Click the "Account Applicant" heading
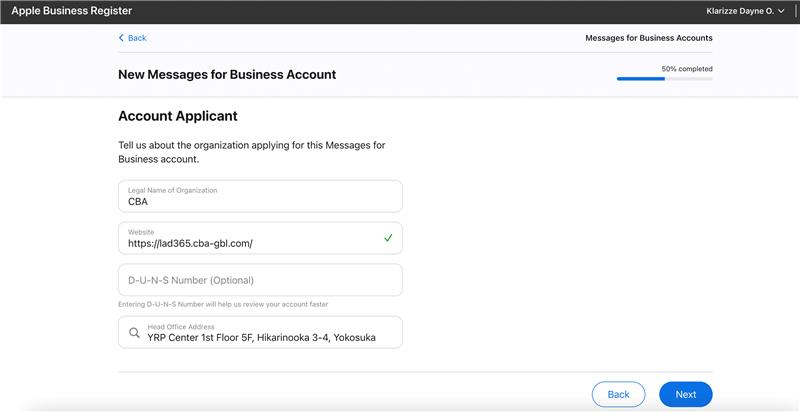This screenshot has width=800, height=412. tap(178, 116)
